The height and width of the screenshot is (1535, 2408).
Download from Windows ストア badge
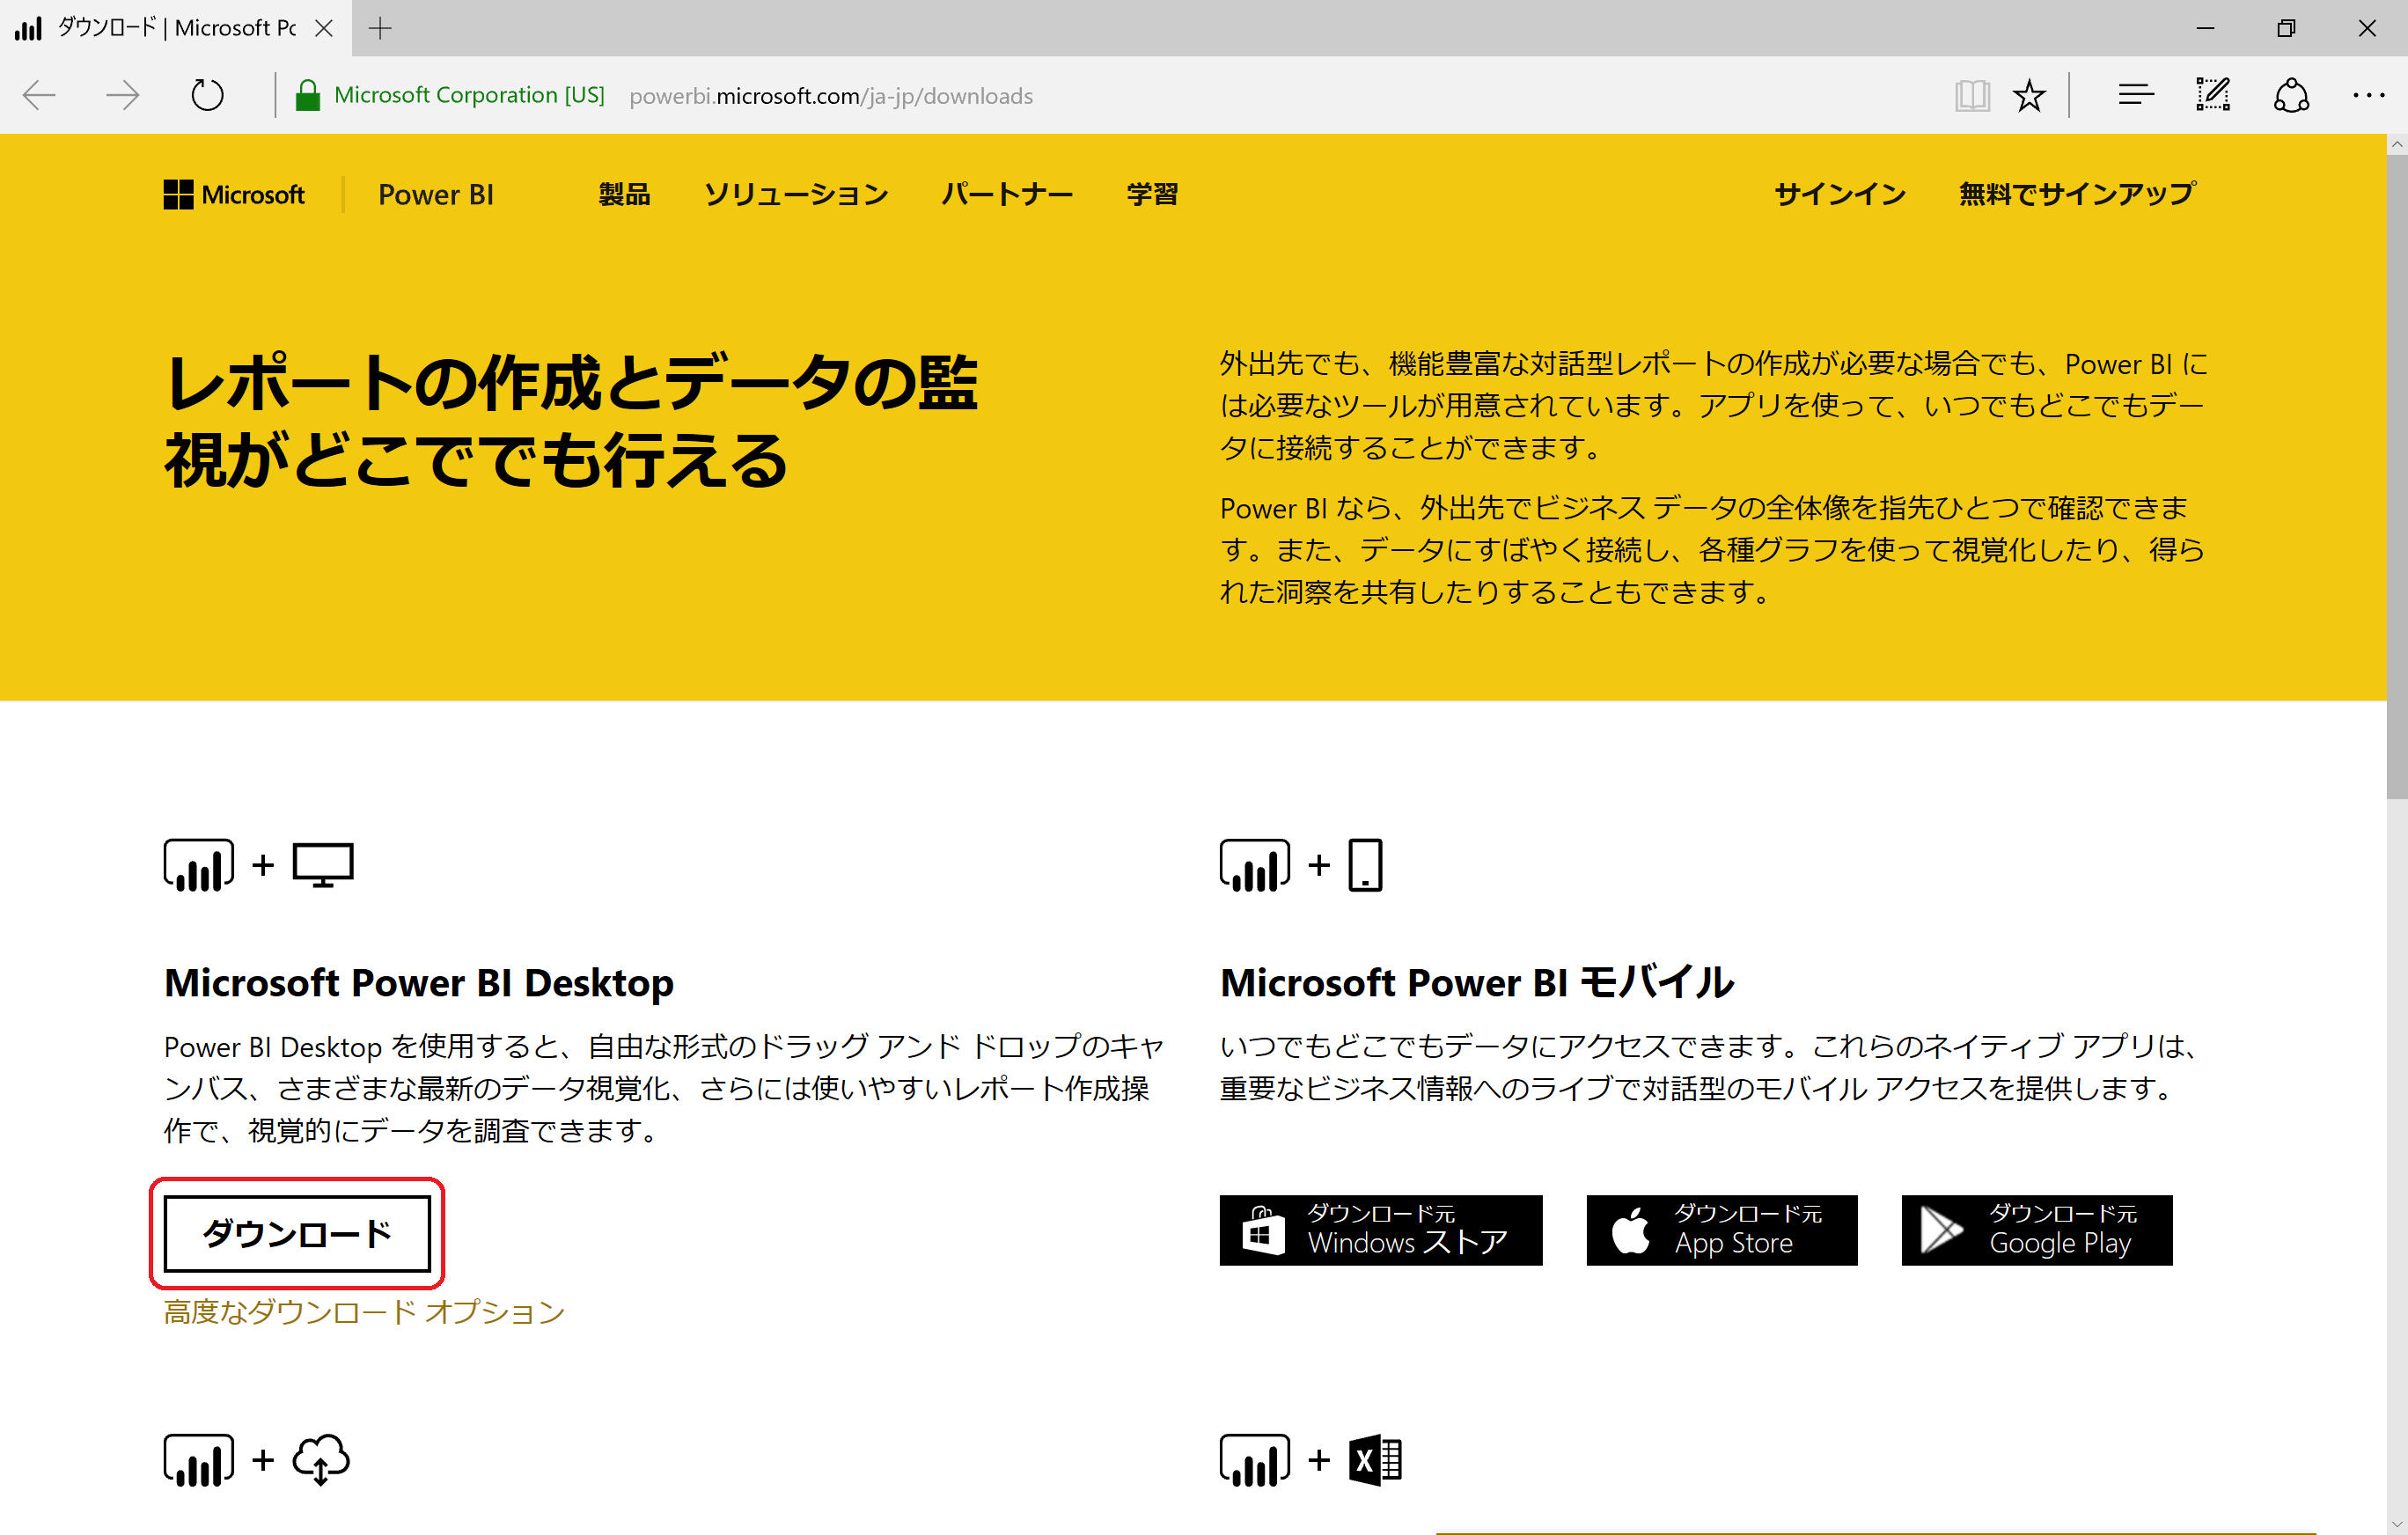[1380, 1231]
